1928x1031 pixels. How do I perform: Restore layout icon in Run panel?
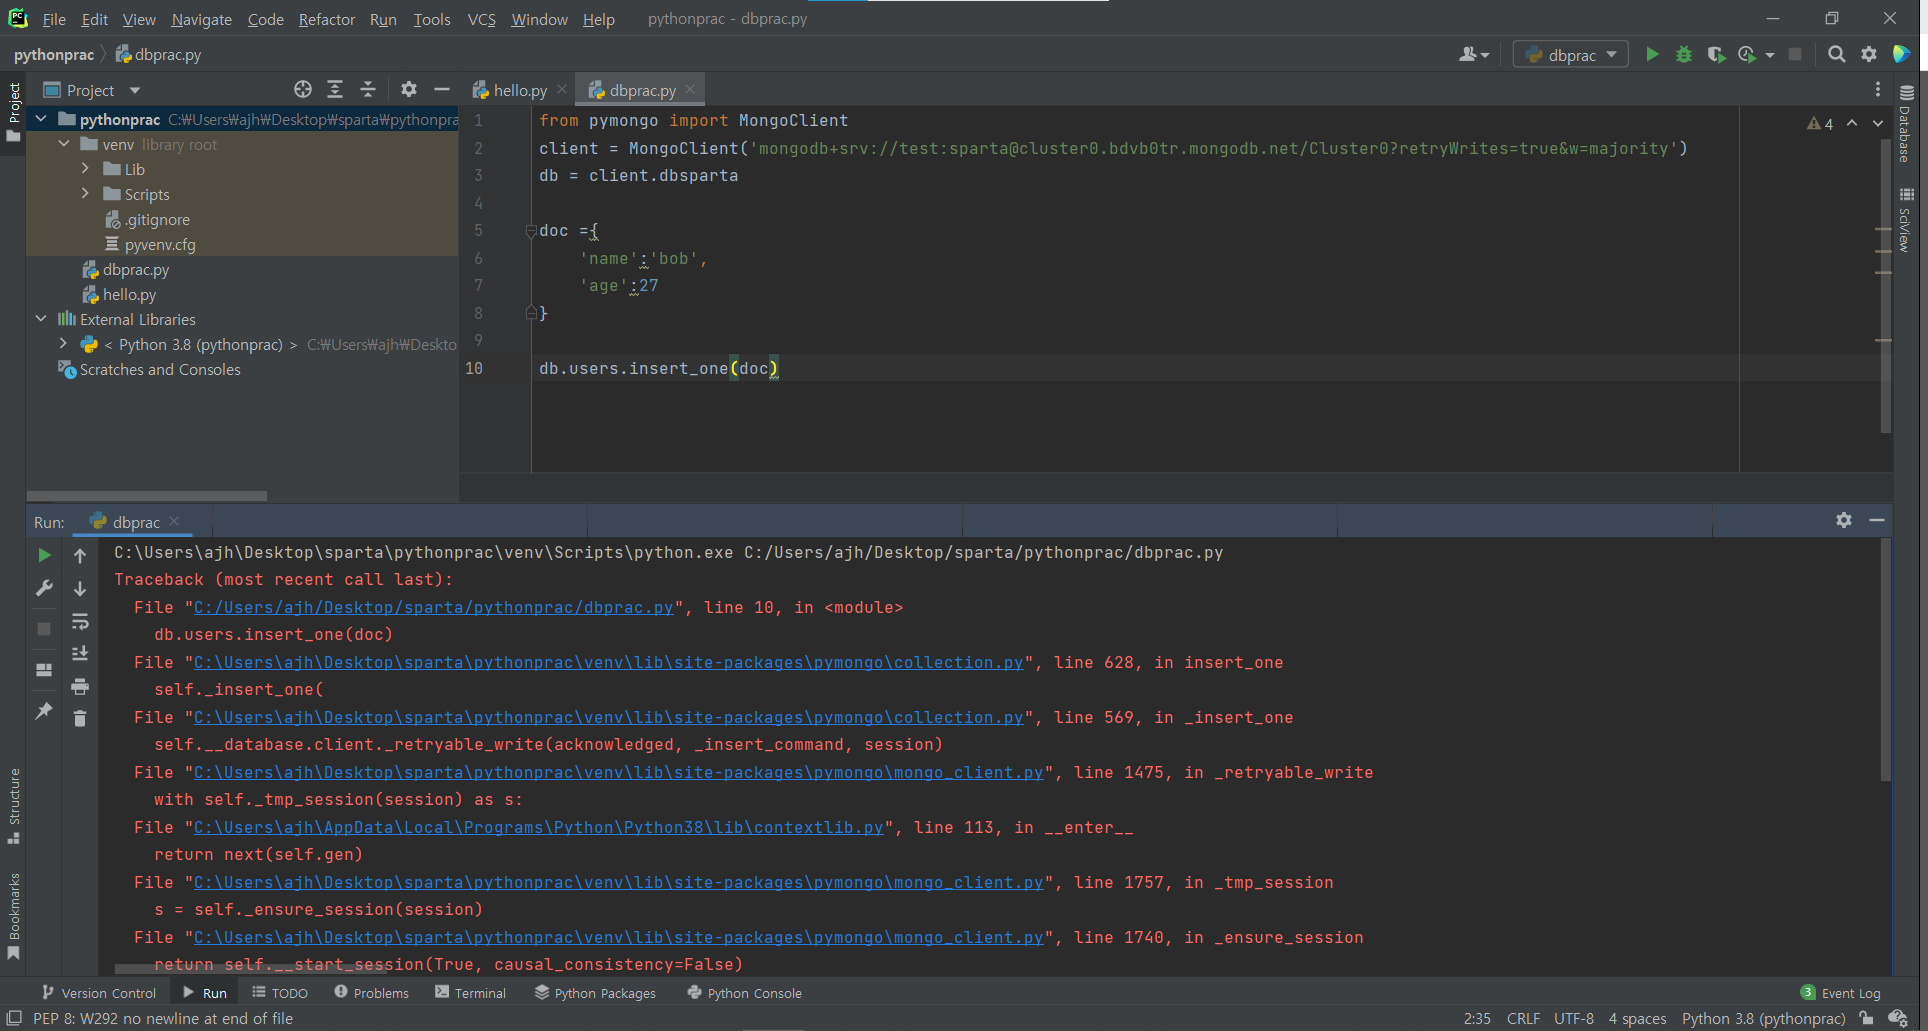44,670
